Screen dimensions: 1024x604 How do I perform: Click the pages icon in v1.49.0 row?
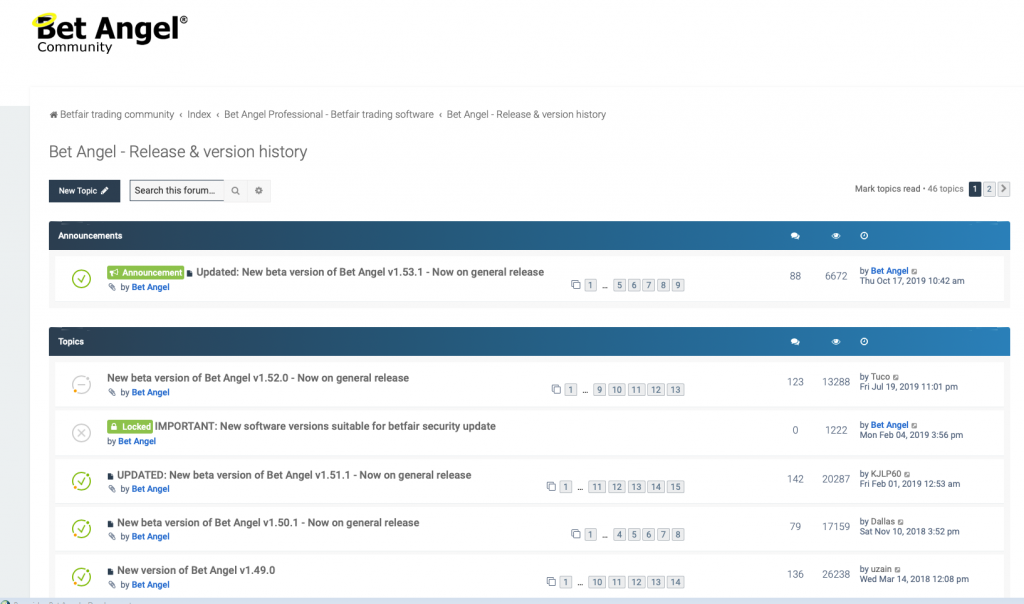pyautogui.click(x=551, y=582)
